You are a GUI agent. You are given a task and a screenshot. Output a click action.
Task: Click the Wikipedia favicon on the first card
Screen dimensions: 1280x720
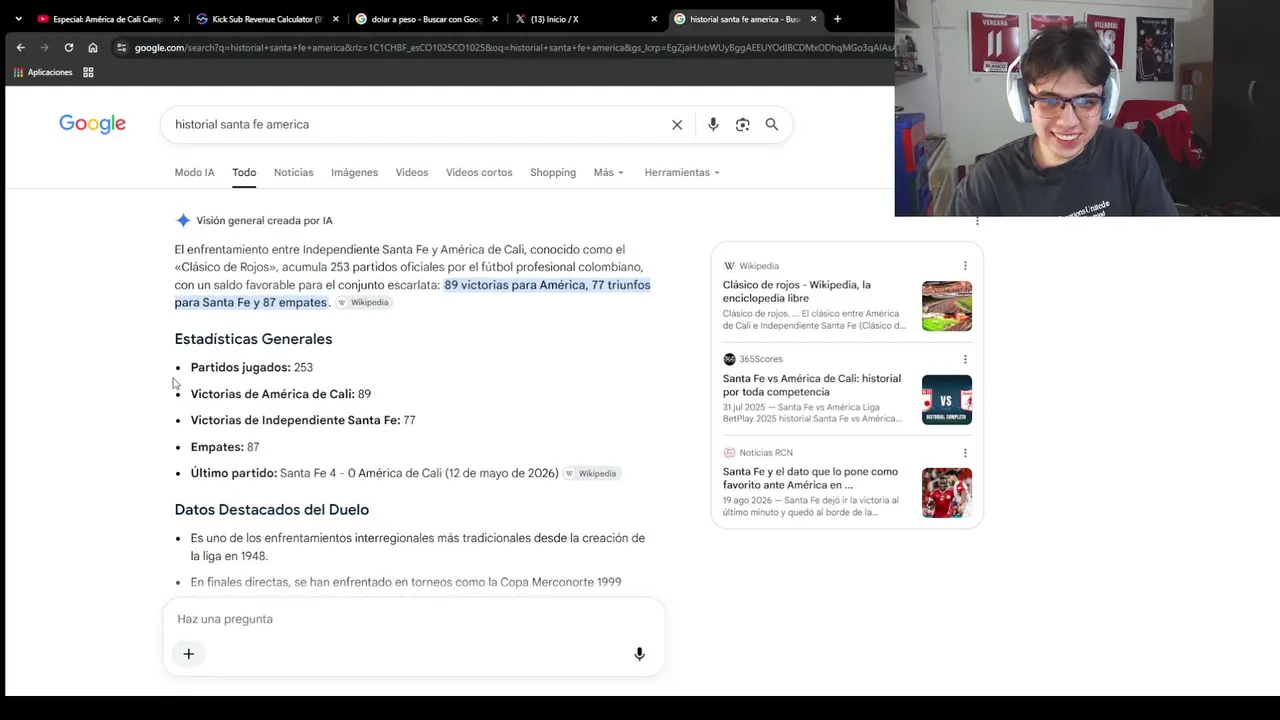coord(729,266)
